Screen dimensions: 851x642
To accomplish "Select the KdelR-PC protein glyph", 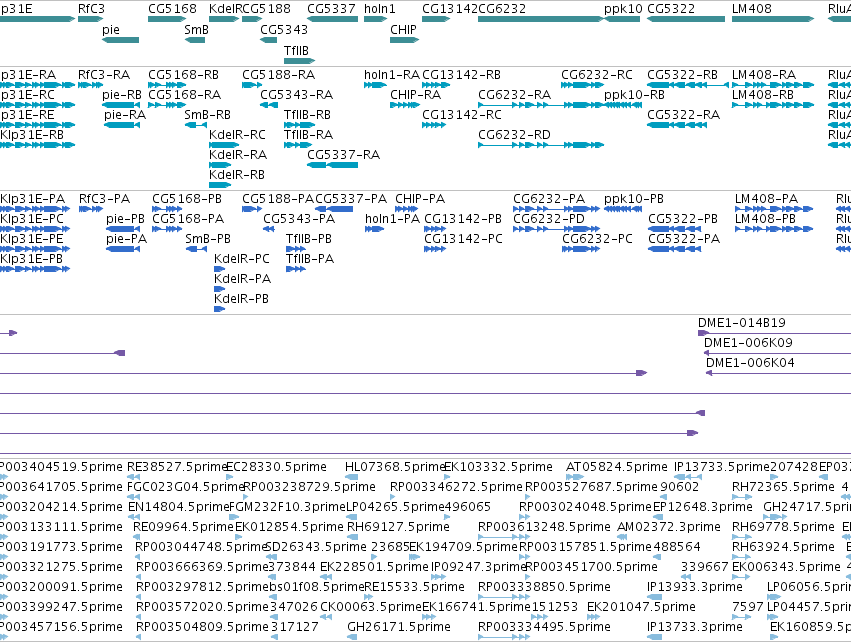I will pyautogui.click(x=219, y=269).
